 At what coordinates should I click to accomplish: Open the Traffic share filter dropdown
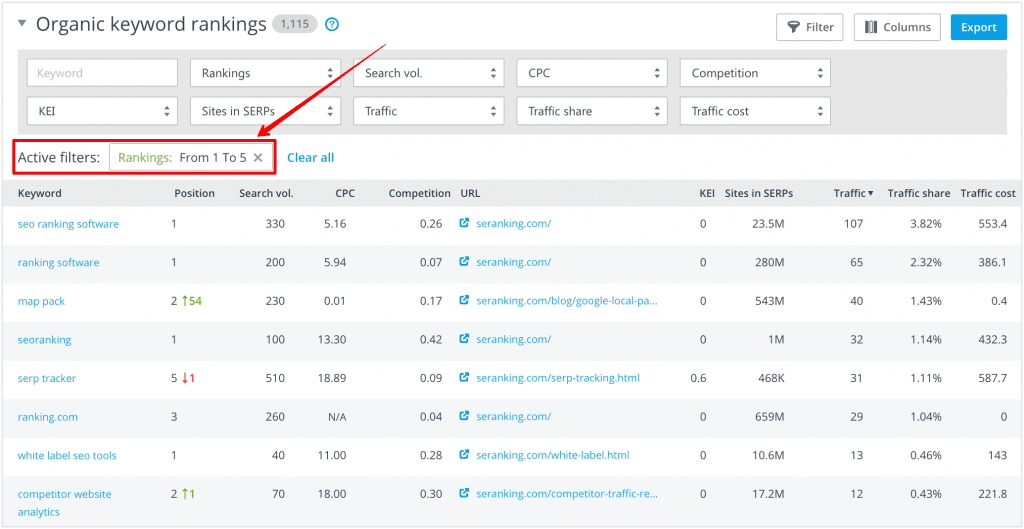[592, 111]
